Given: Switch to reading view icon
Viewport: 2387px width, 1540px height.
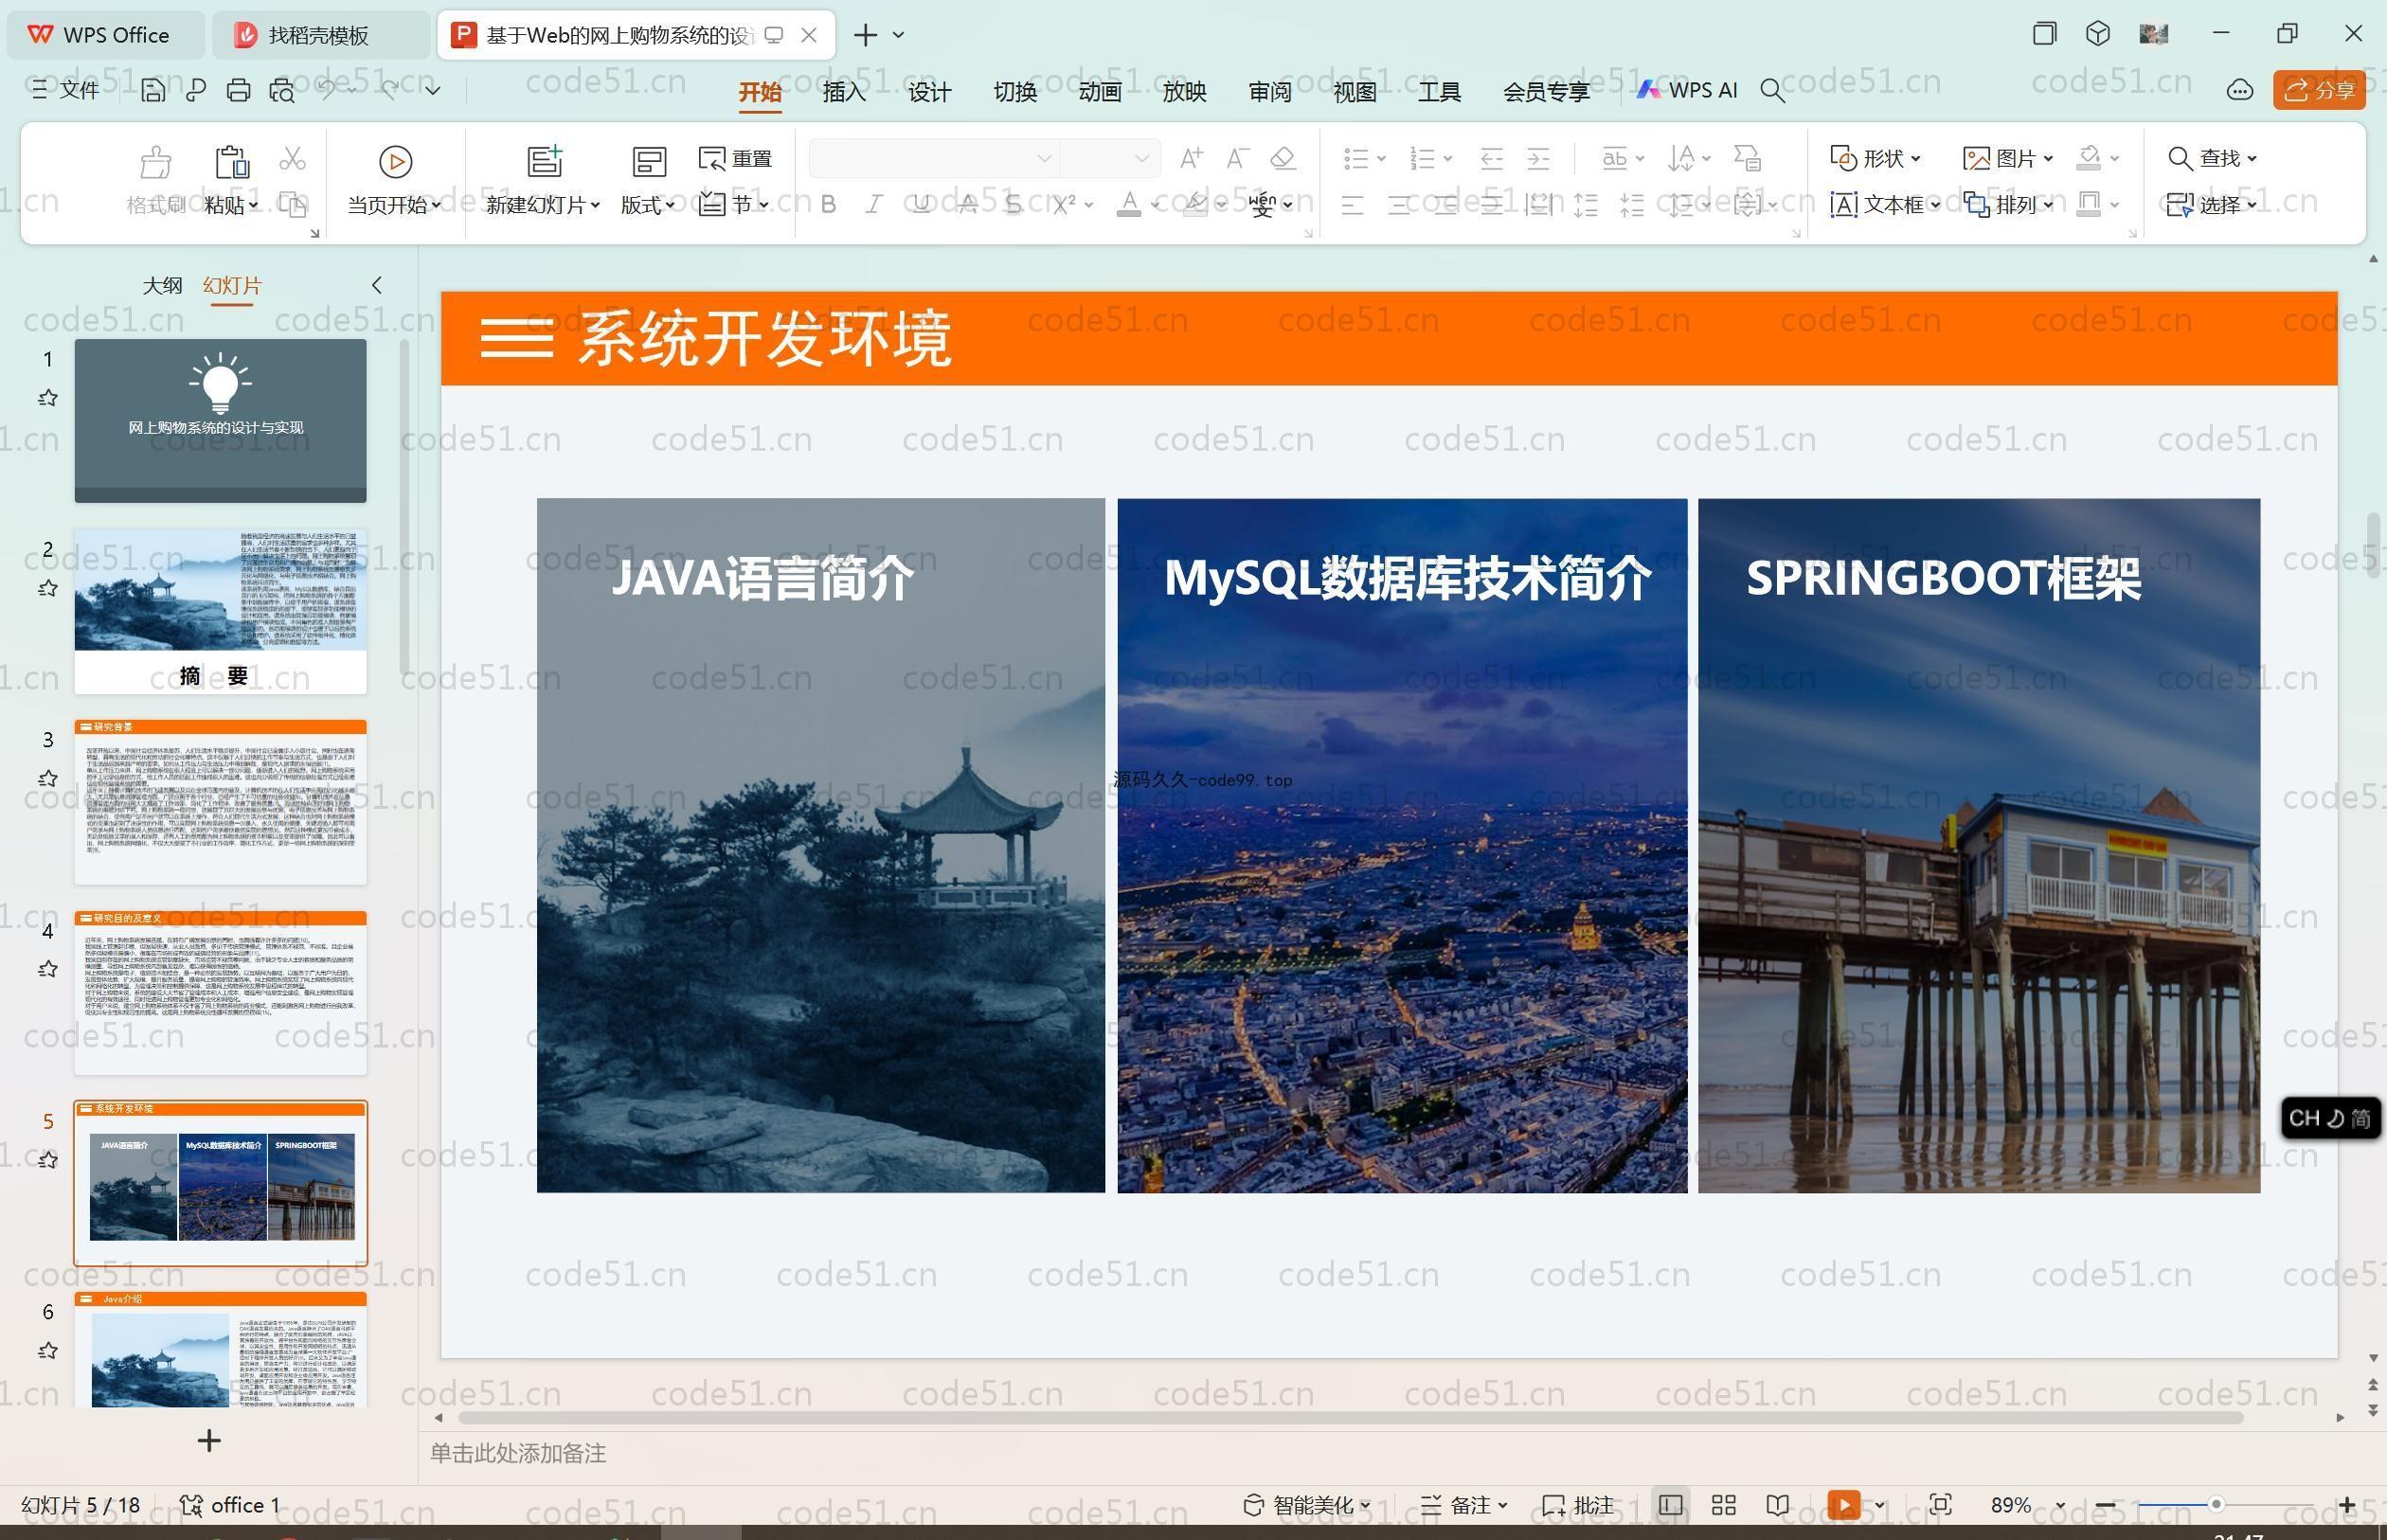Looking at the screenshot, I should click(x=1777, y=1504).
